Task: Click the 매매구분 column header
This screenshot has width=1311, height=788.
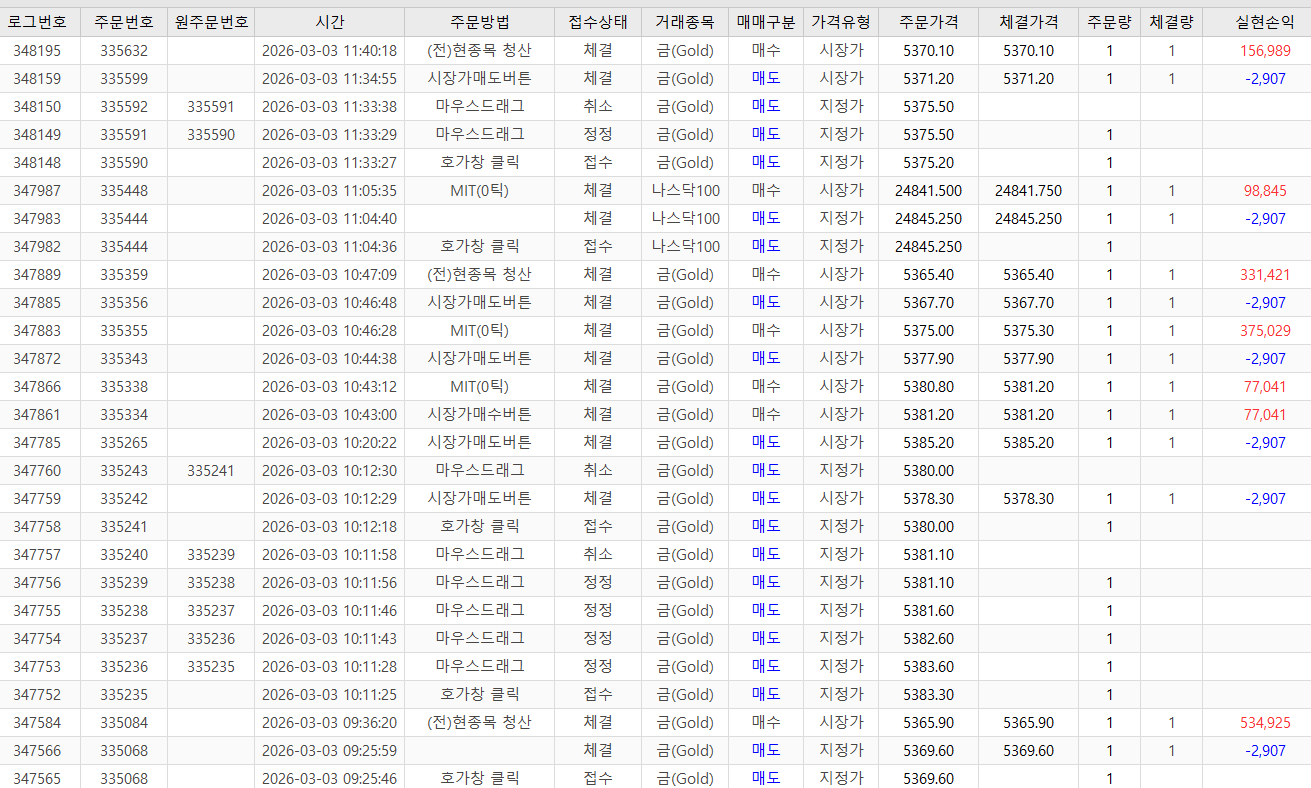Action: coord(766,21)
